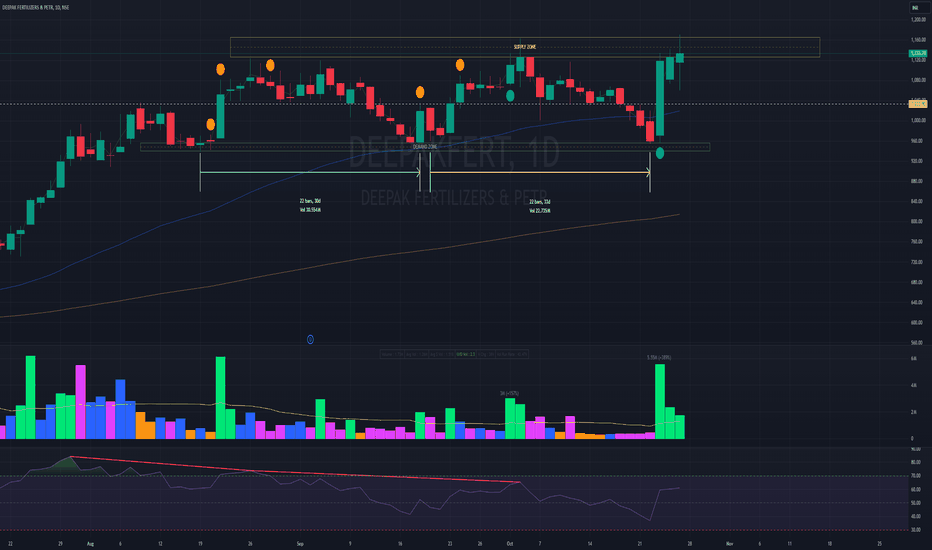Click date label 28 on the time axis
Image resolution: width=932 pixels, height=550 pixels.
click(689, 543)
